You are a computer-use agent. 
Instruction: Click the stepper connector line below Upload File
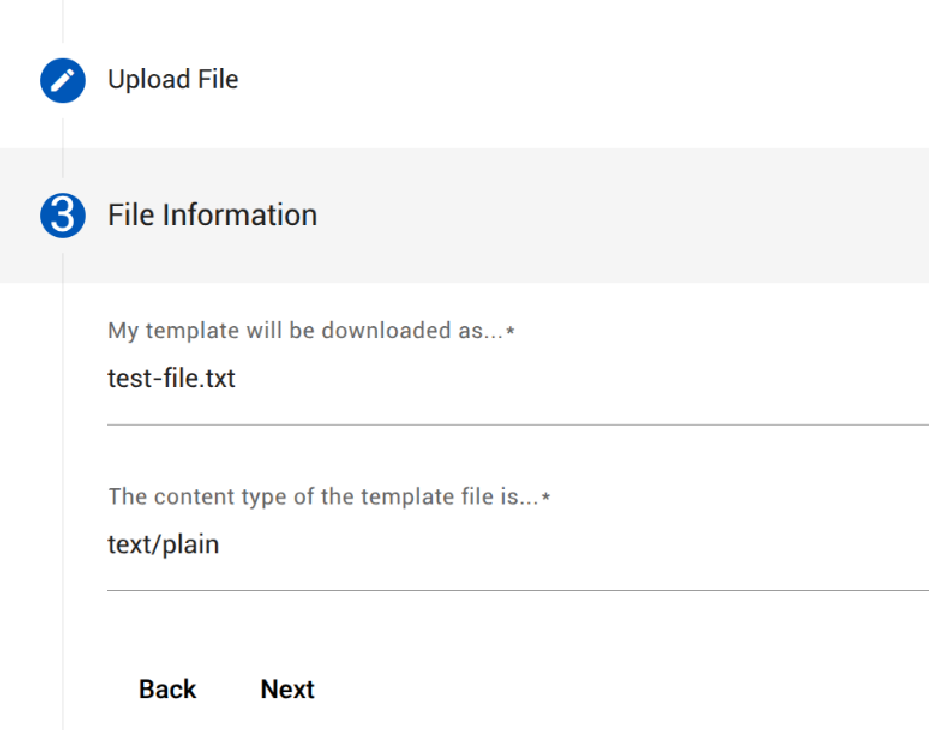tap(62, 128)
